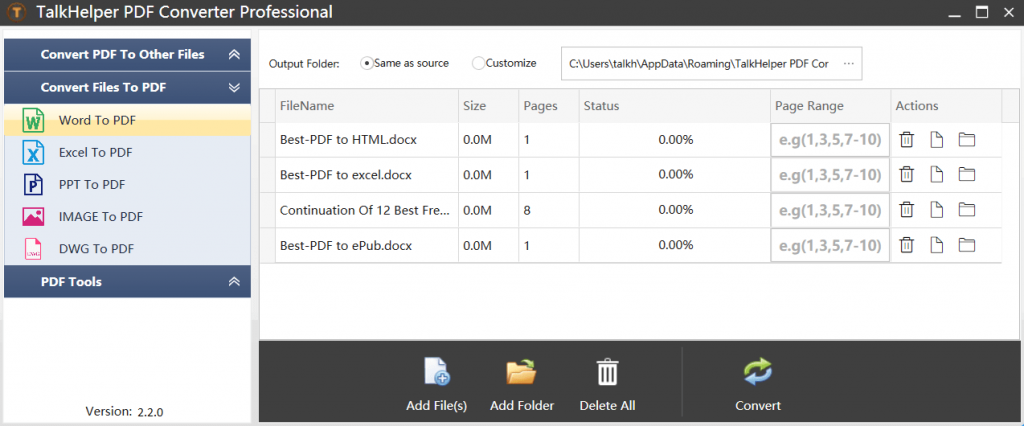Click the Version: 2.2.0 label

tap(124, 412)
